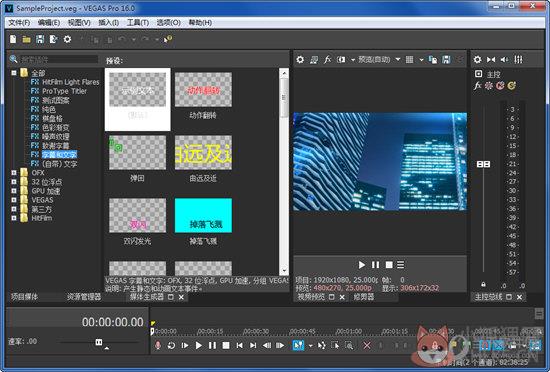Click the downmix output icon
Image resolution: width=550 pixels, height=372 pixels.
[x=491, y=60]
